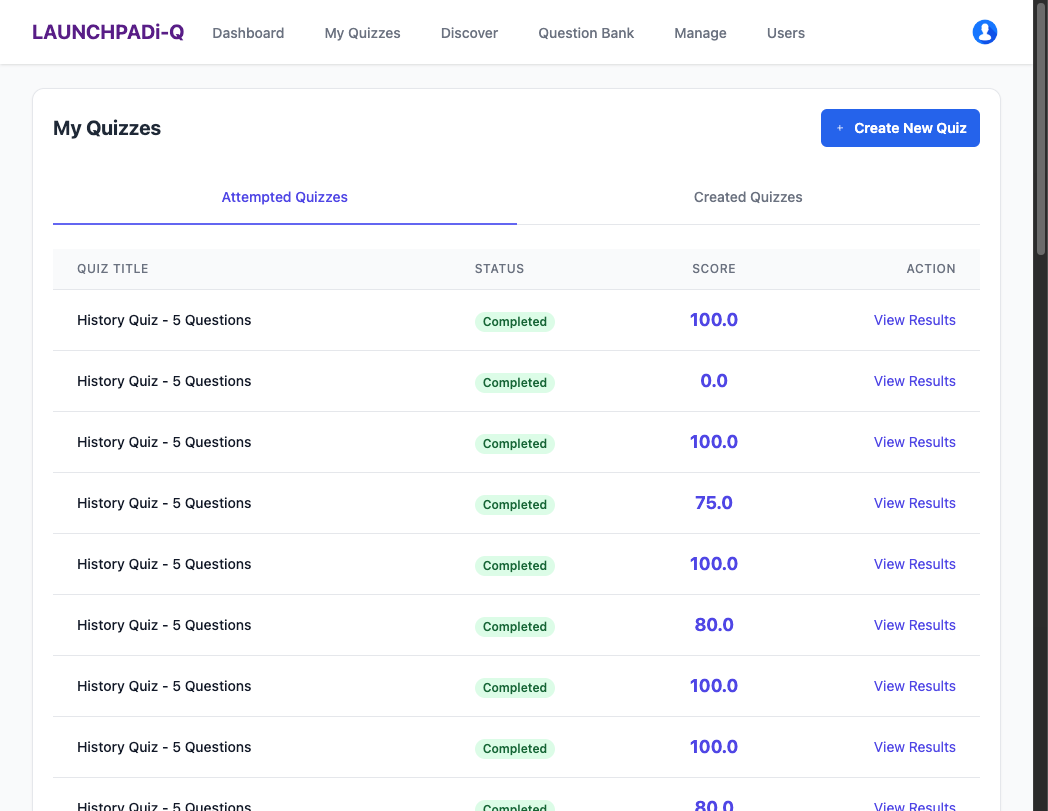The height and width of the screenshot is (811, 1048).
Task: Click the 75.0 score value
Action: [714, 503]
